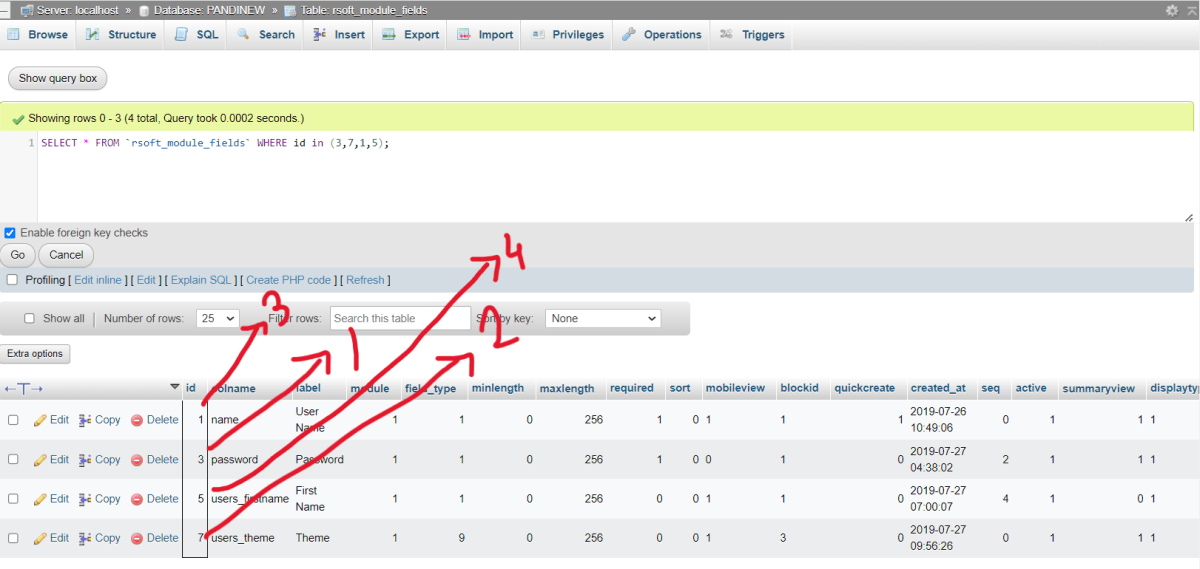Switch to Operations tab
1200x569 pixels.
tap(662, 34)
